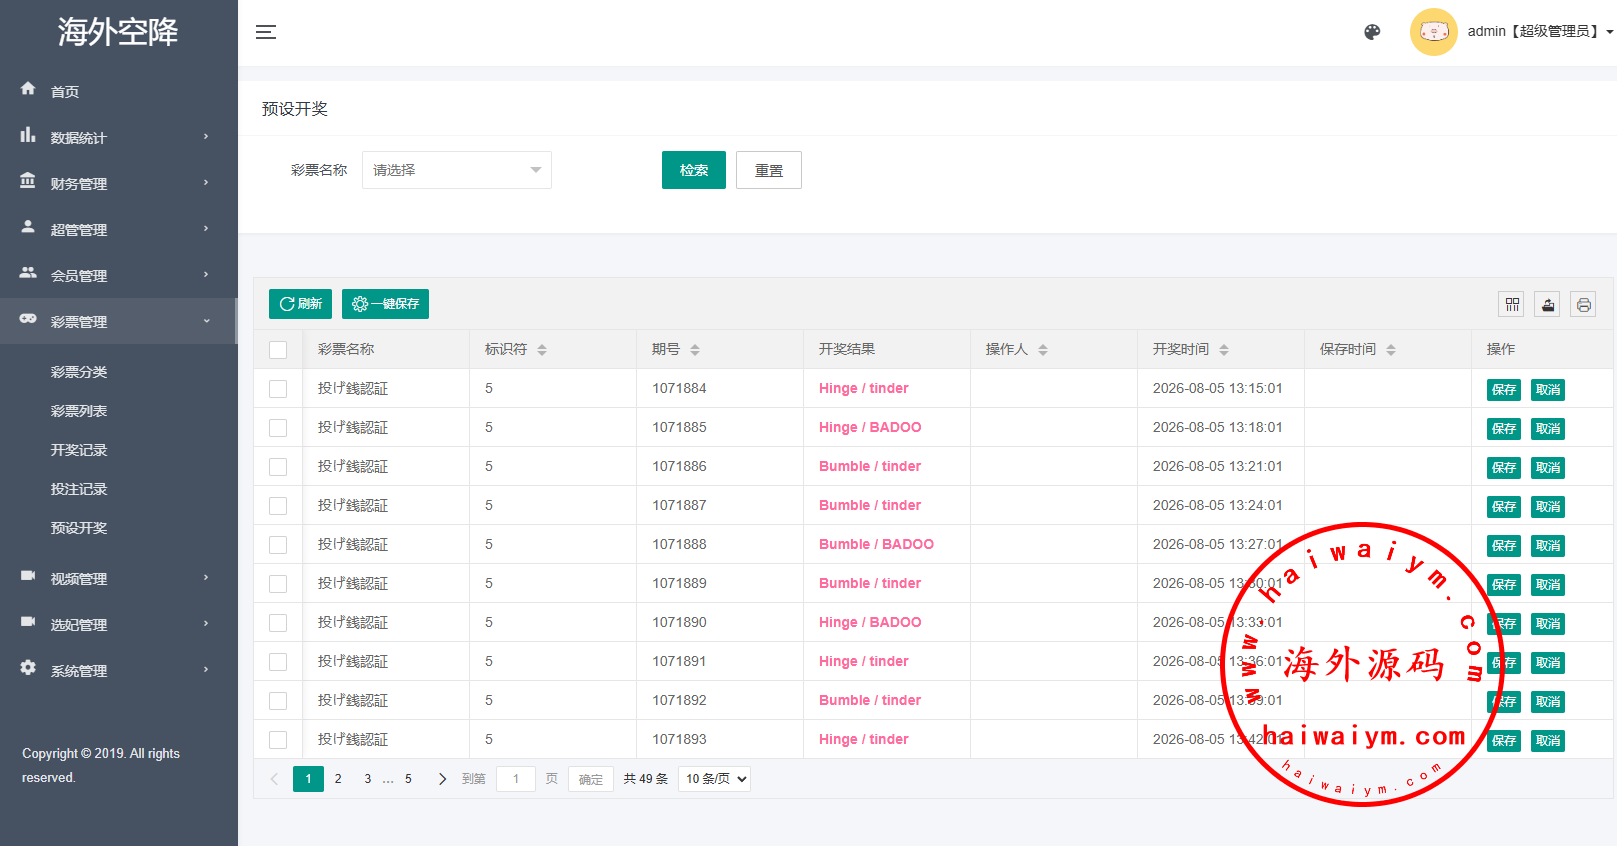Expand 超管管理 menu chevron
The width and height of the screenshot is (1617, 846).
point(206,229)
